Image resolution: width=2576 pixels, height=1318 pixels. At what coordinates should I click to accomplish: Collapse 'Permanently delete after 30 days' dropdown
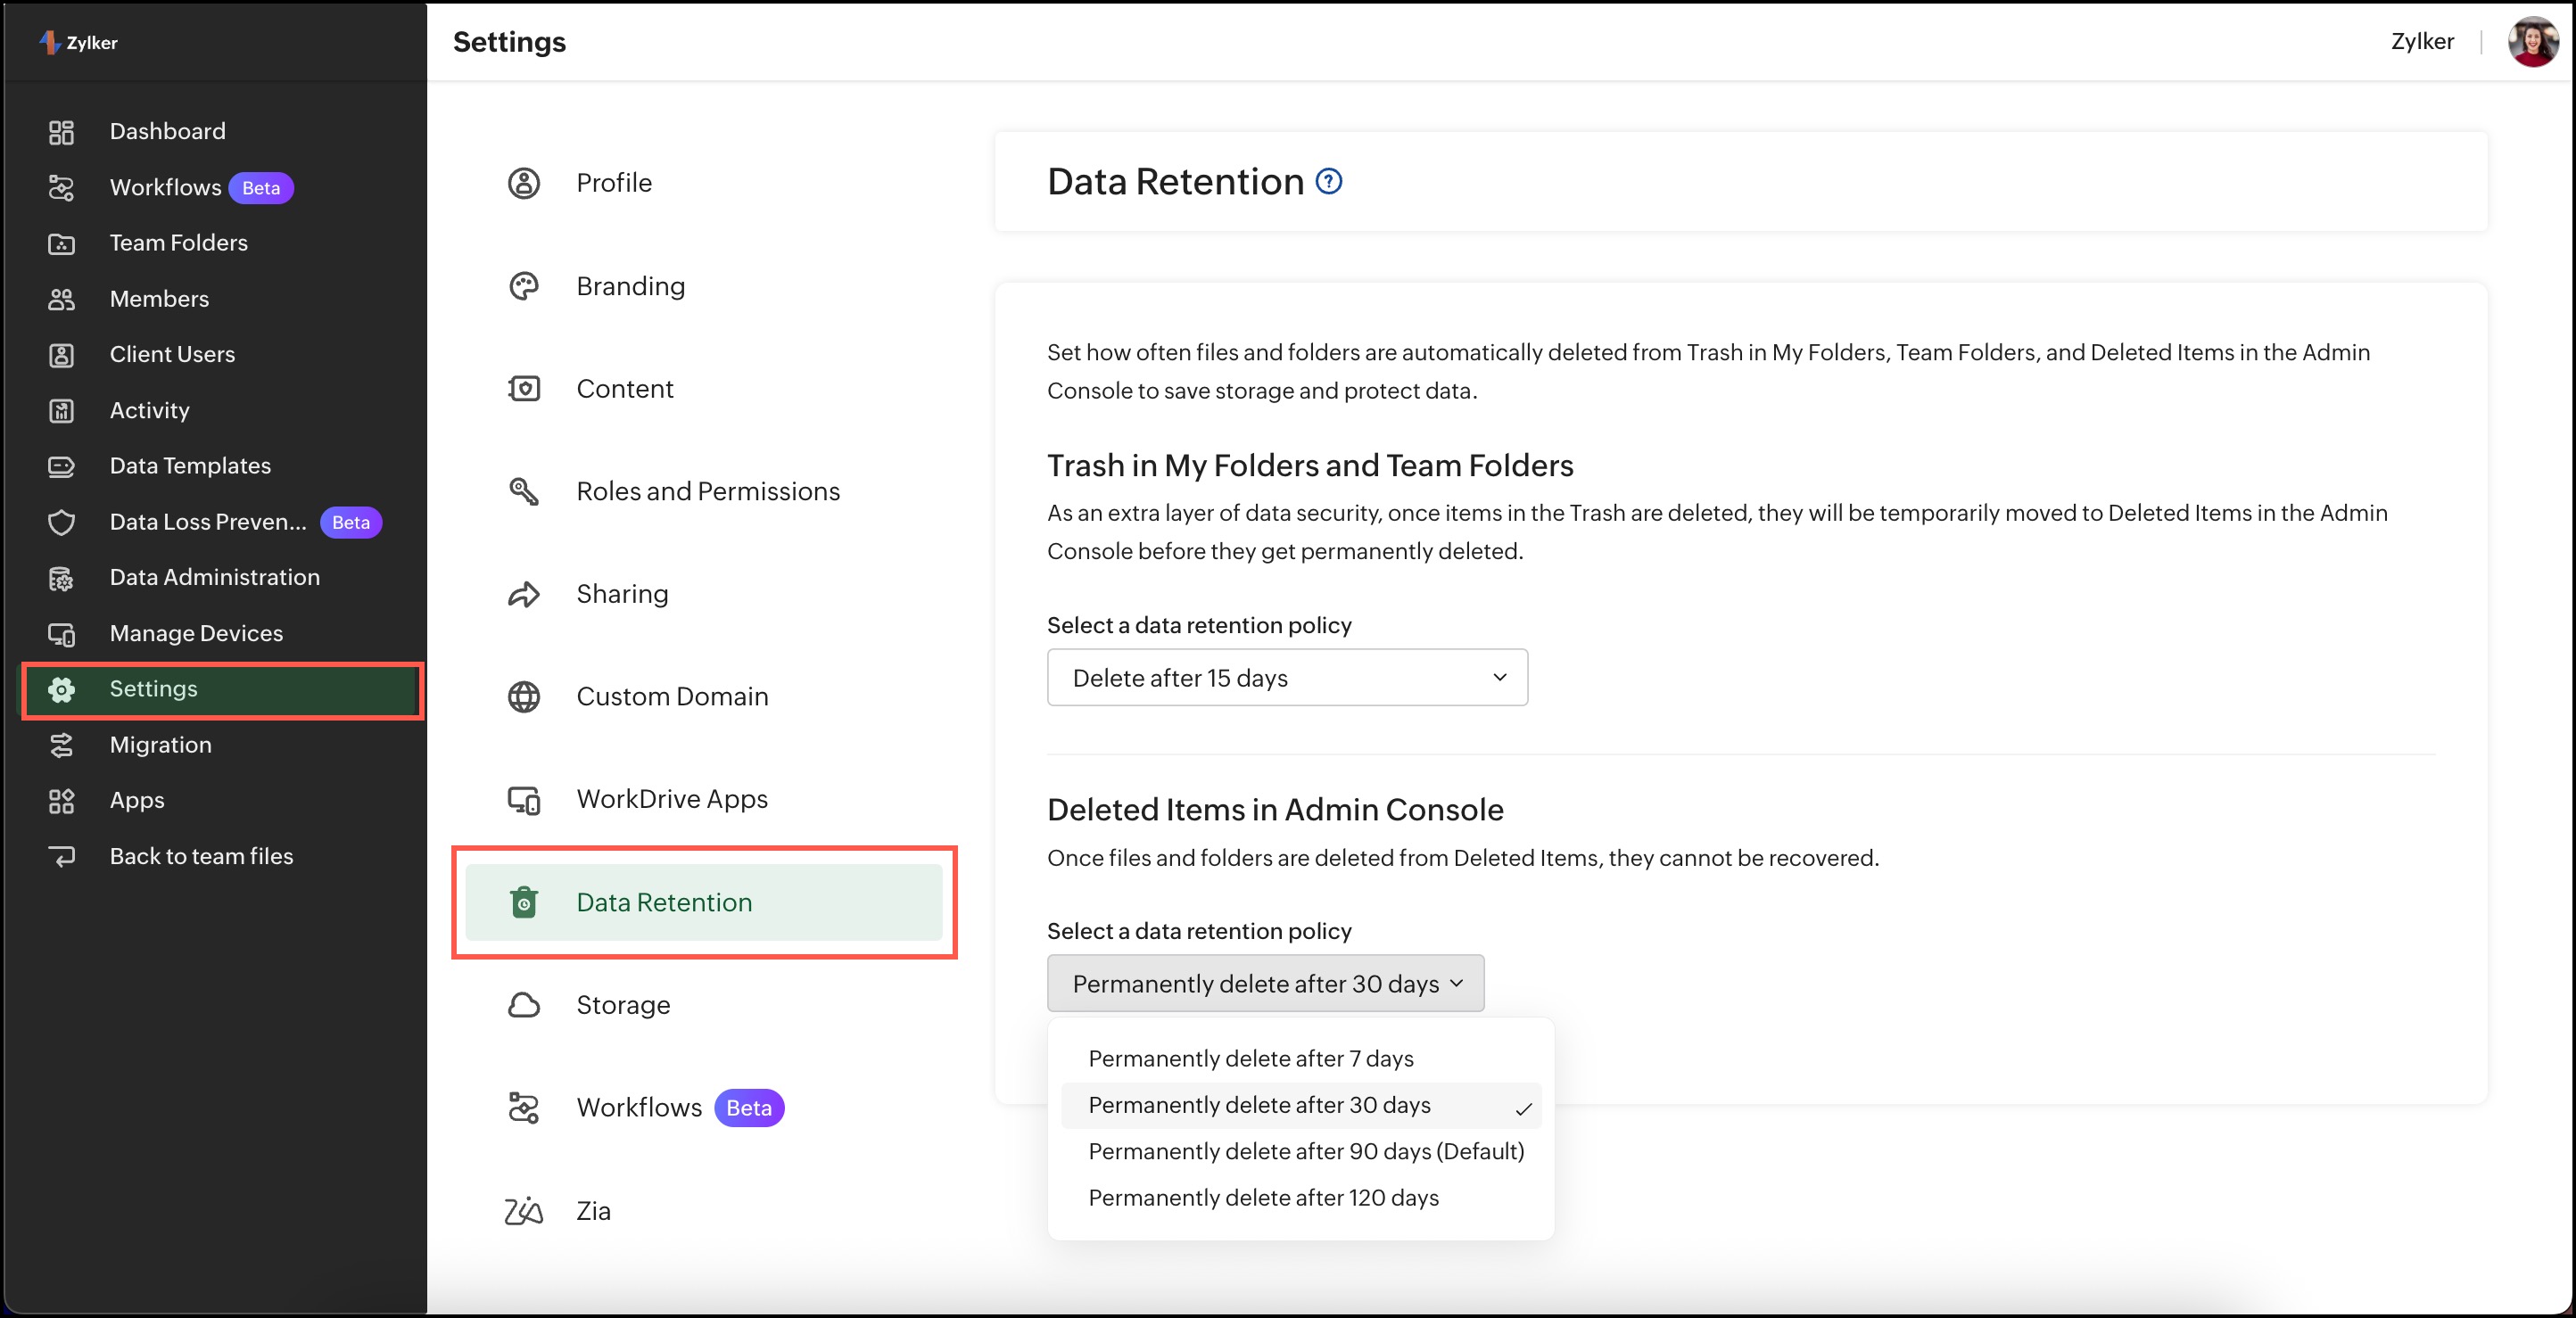(x=1265, y=984)
